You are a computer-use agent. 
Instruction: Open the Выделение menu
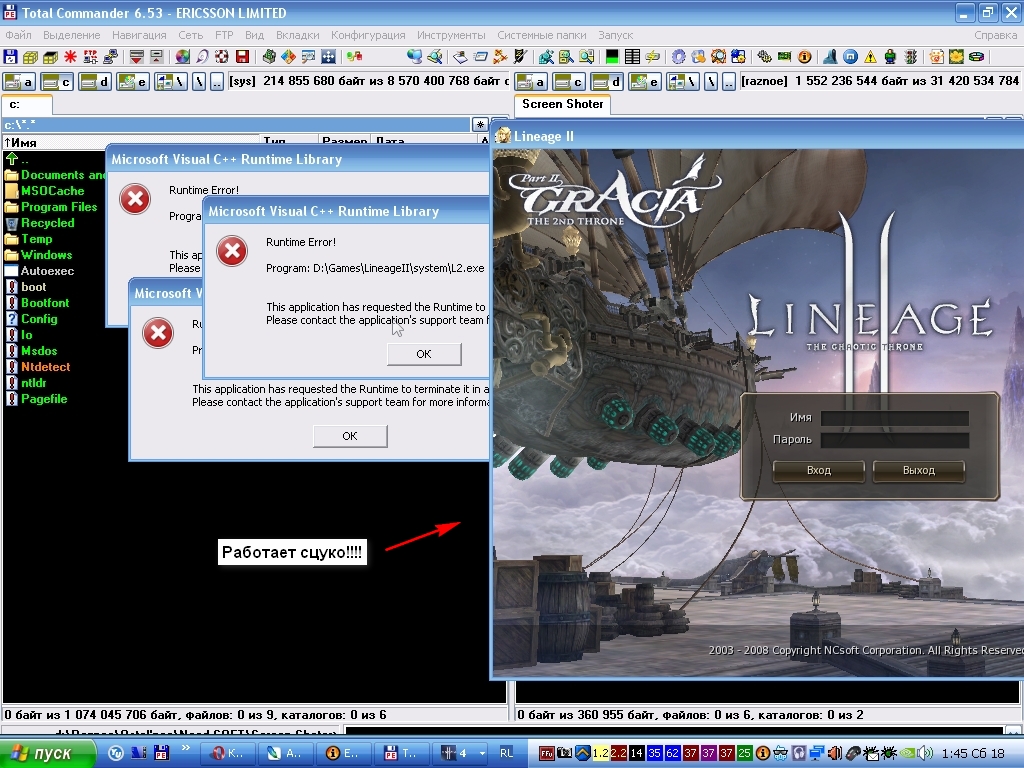click(72, 35)
